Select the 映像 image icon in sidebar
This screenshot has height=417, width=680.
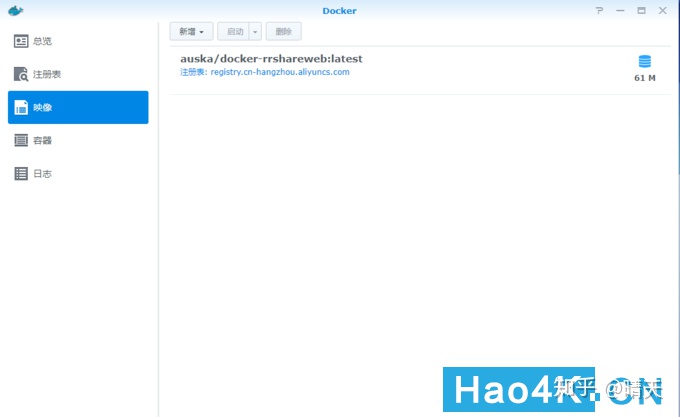point(21,108)
